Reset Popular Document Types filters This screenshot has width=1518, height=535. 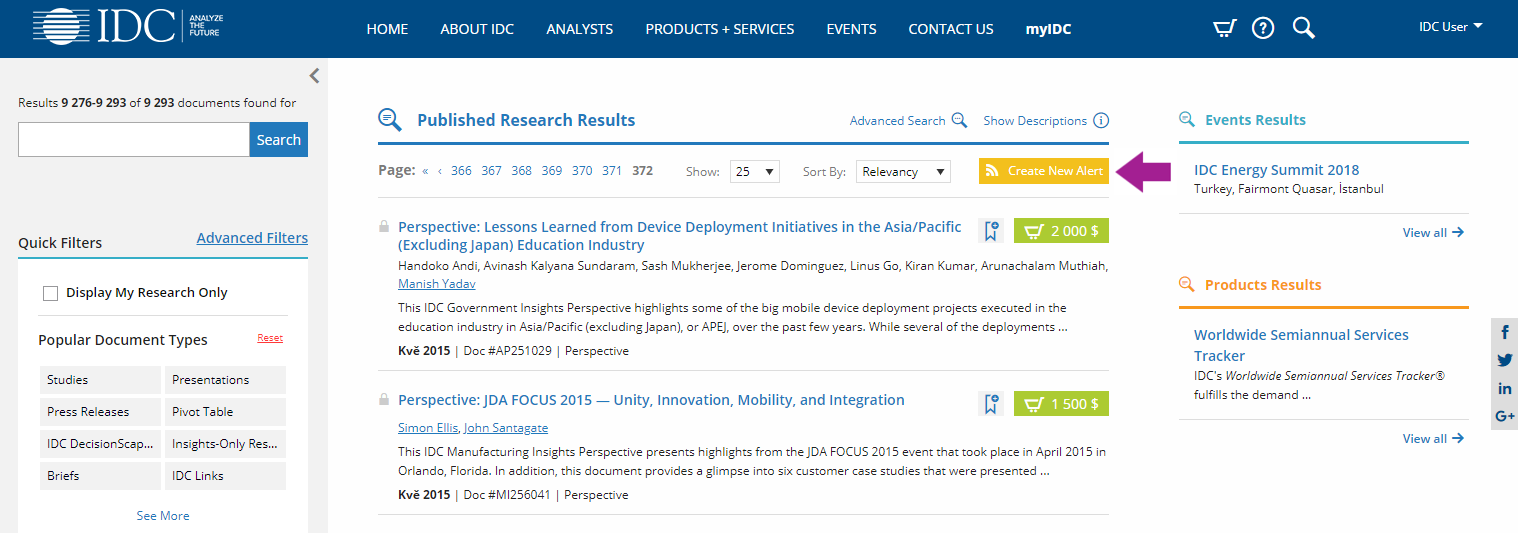click(270, 338)
